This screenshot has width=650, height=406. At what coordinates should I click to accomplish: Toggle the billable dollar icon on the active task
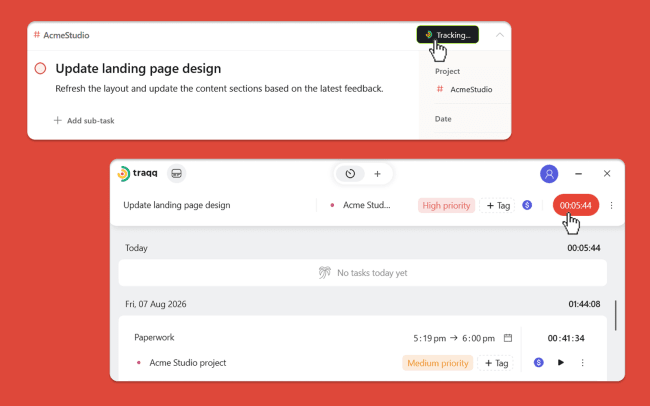coord(527,205)
